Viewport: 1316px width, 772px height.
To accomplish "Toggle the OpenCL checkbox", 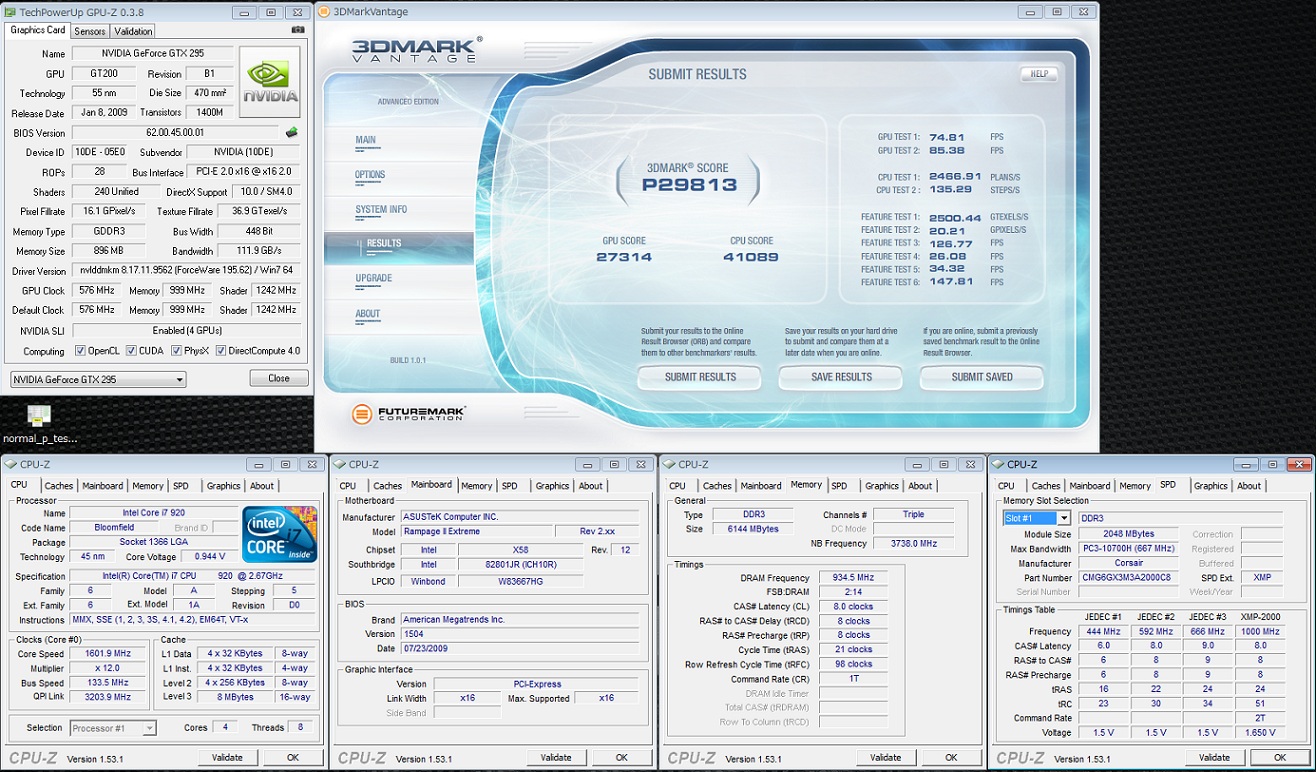I will (x=81, y=351).
